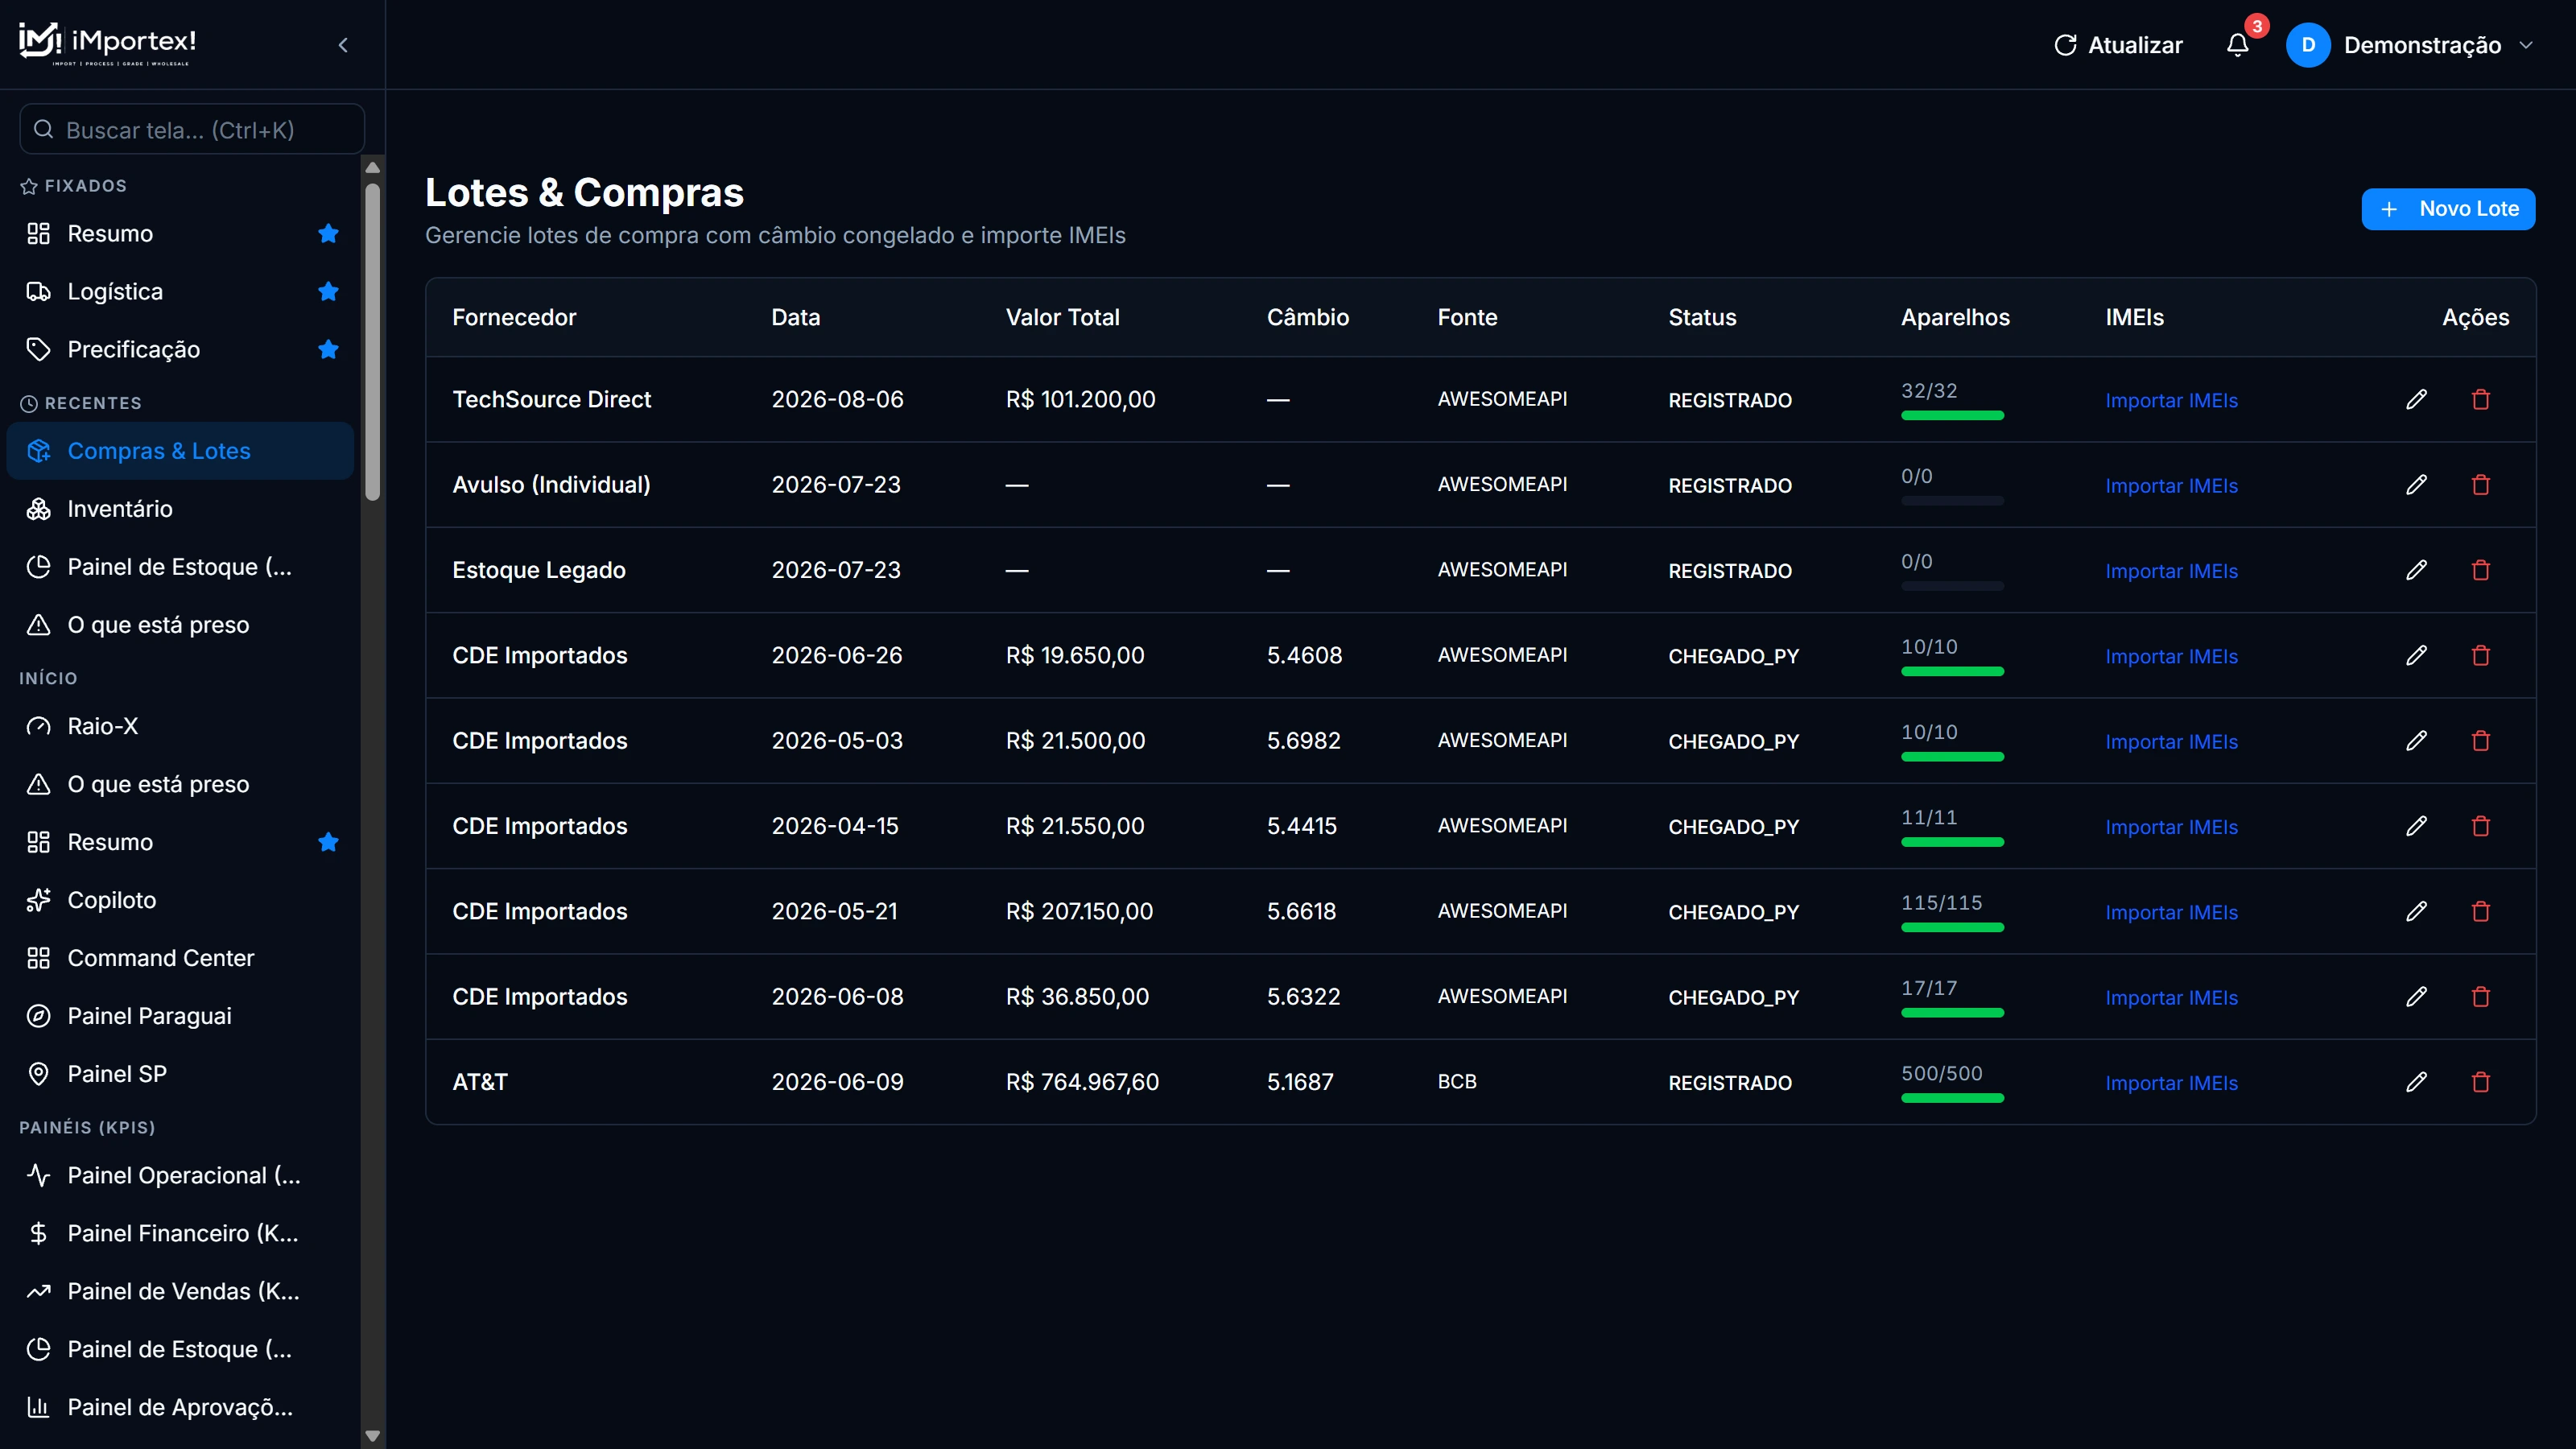This screenshot has width=2576, height=1449.
Task: Go to Inventário
Action: [180, 509]
